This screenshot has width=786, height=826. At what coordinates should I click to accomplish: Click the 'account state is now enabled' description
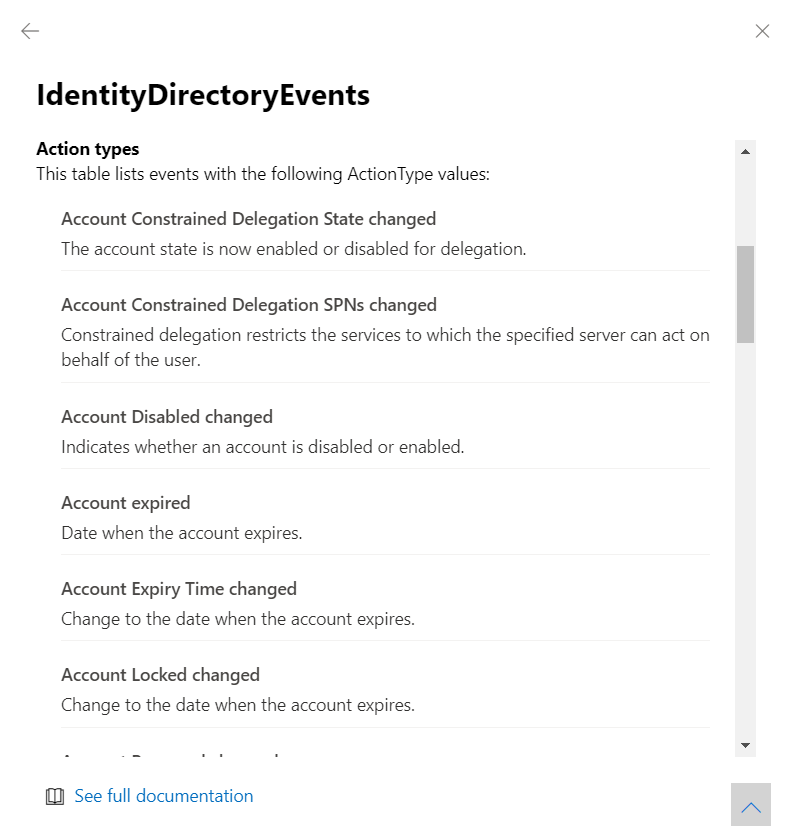pyautogui.click(x=293, y=248)
